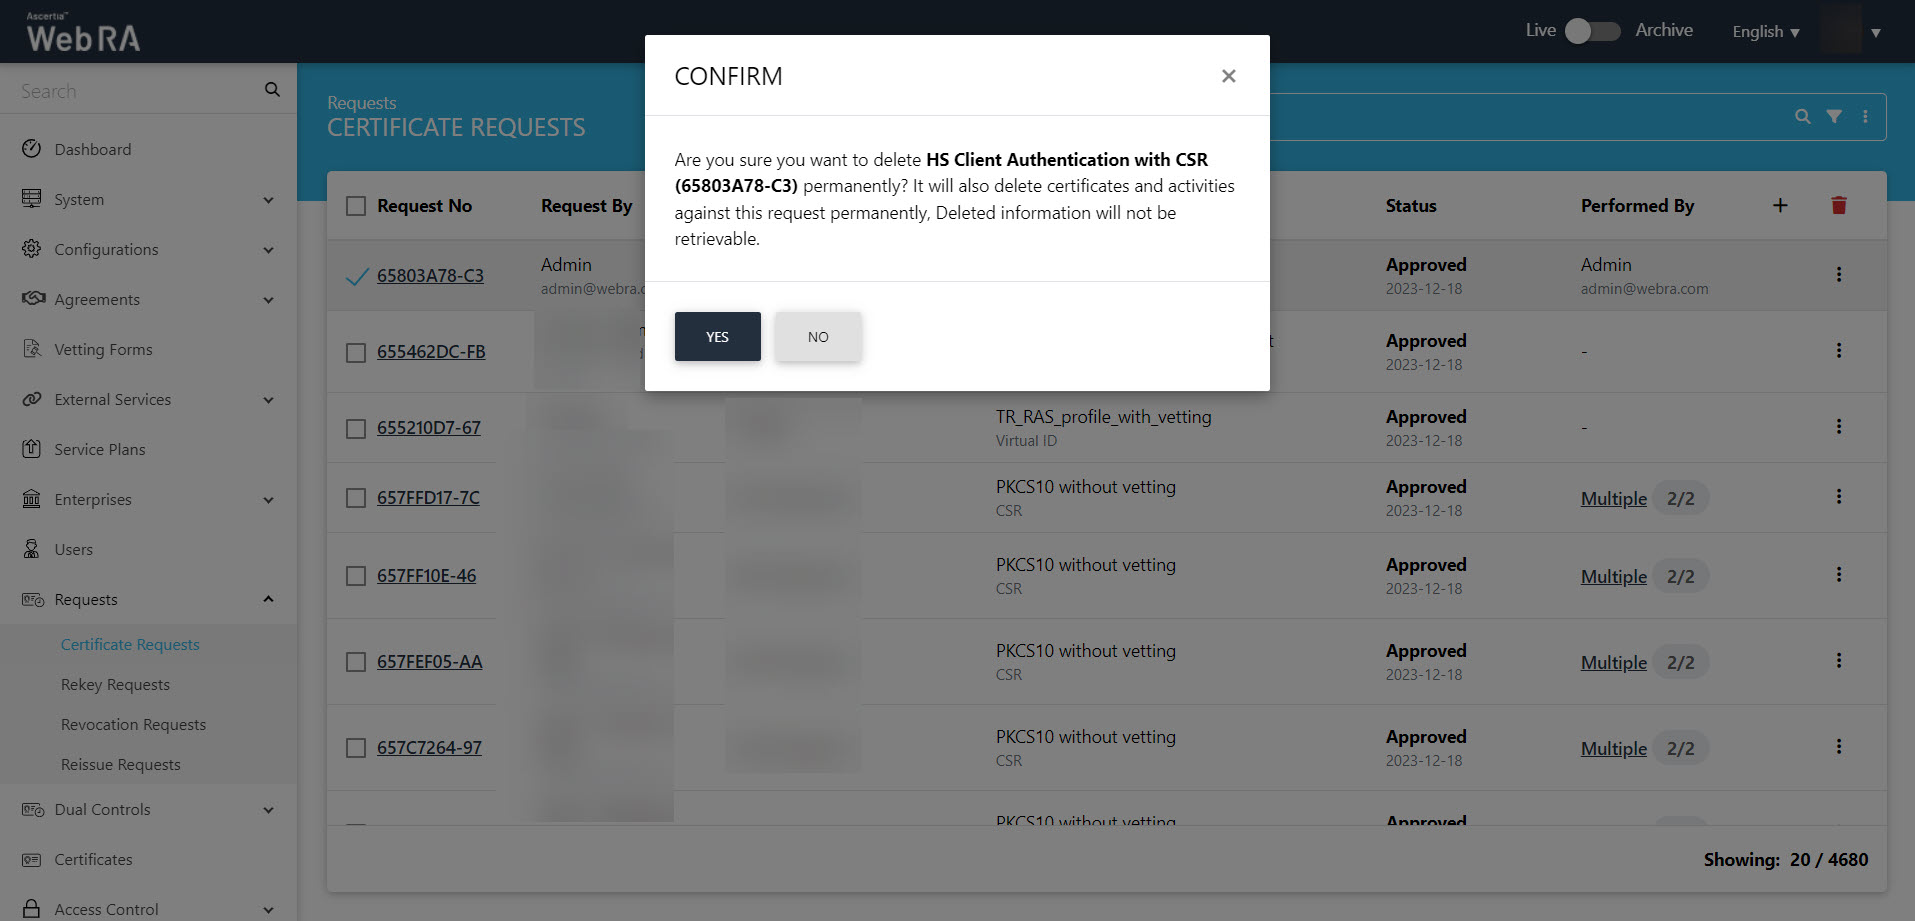Open the Revocation Requests submenu item
This screenshot has height=921, width=1915.
tap(133, 725)
